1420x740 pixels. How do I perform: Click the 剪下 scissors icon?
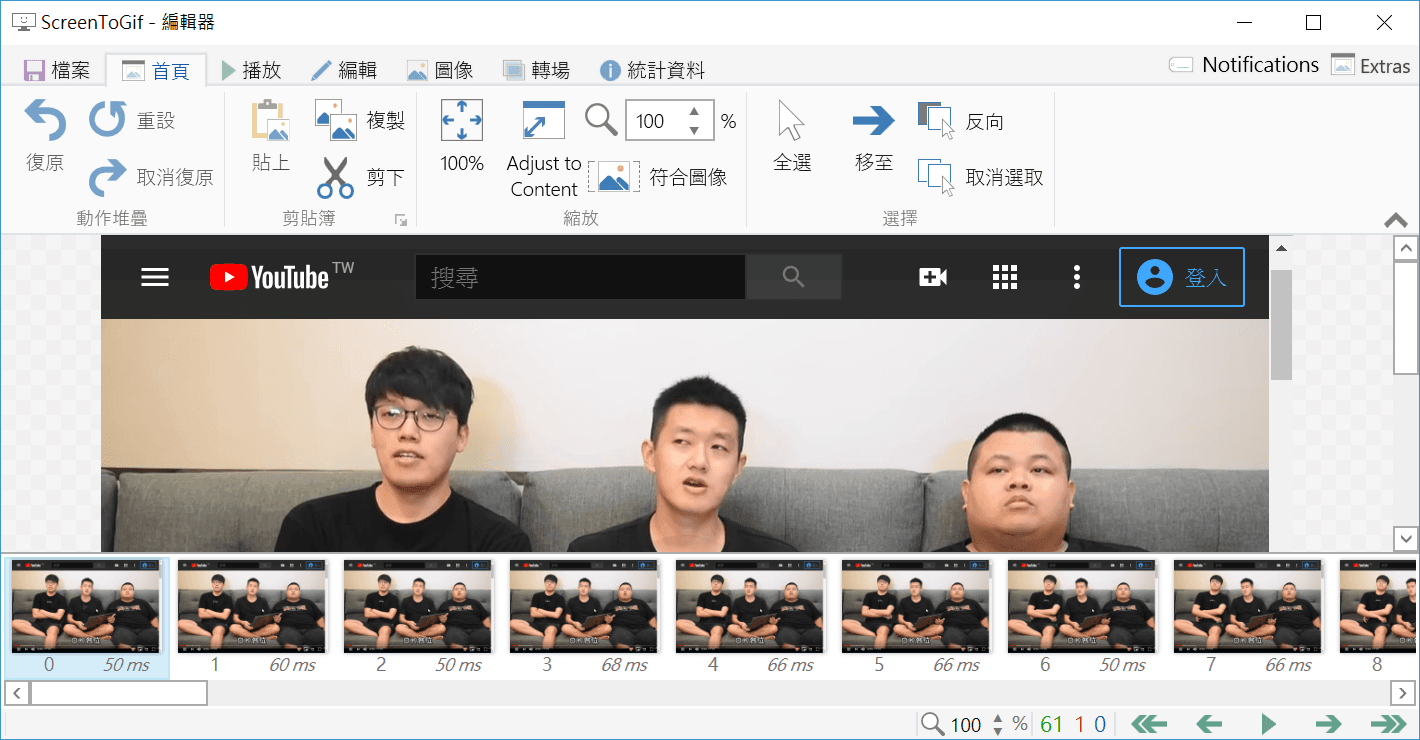(336, 177)
